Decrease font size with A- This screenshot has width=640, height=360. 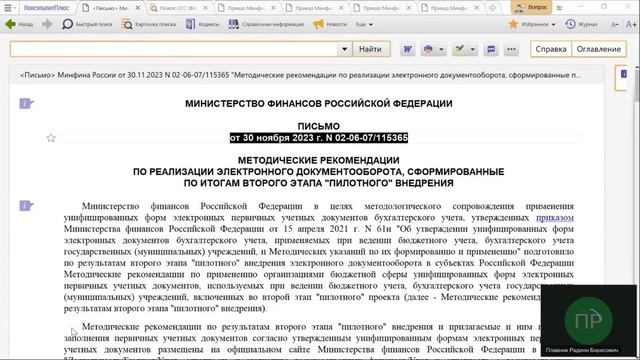[615, 25]
